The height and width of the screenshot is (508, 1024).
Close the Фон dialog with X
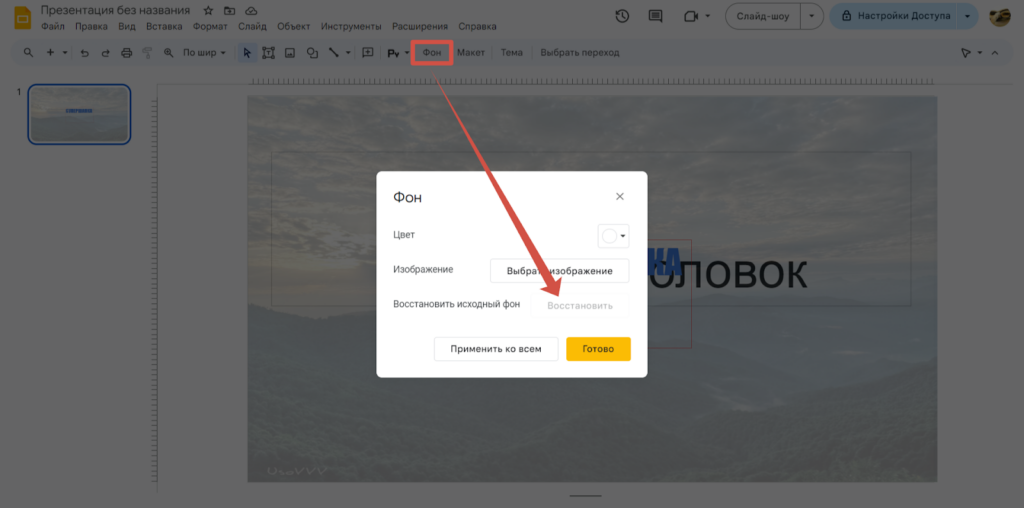click(x=620, y=197)
